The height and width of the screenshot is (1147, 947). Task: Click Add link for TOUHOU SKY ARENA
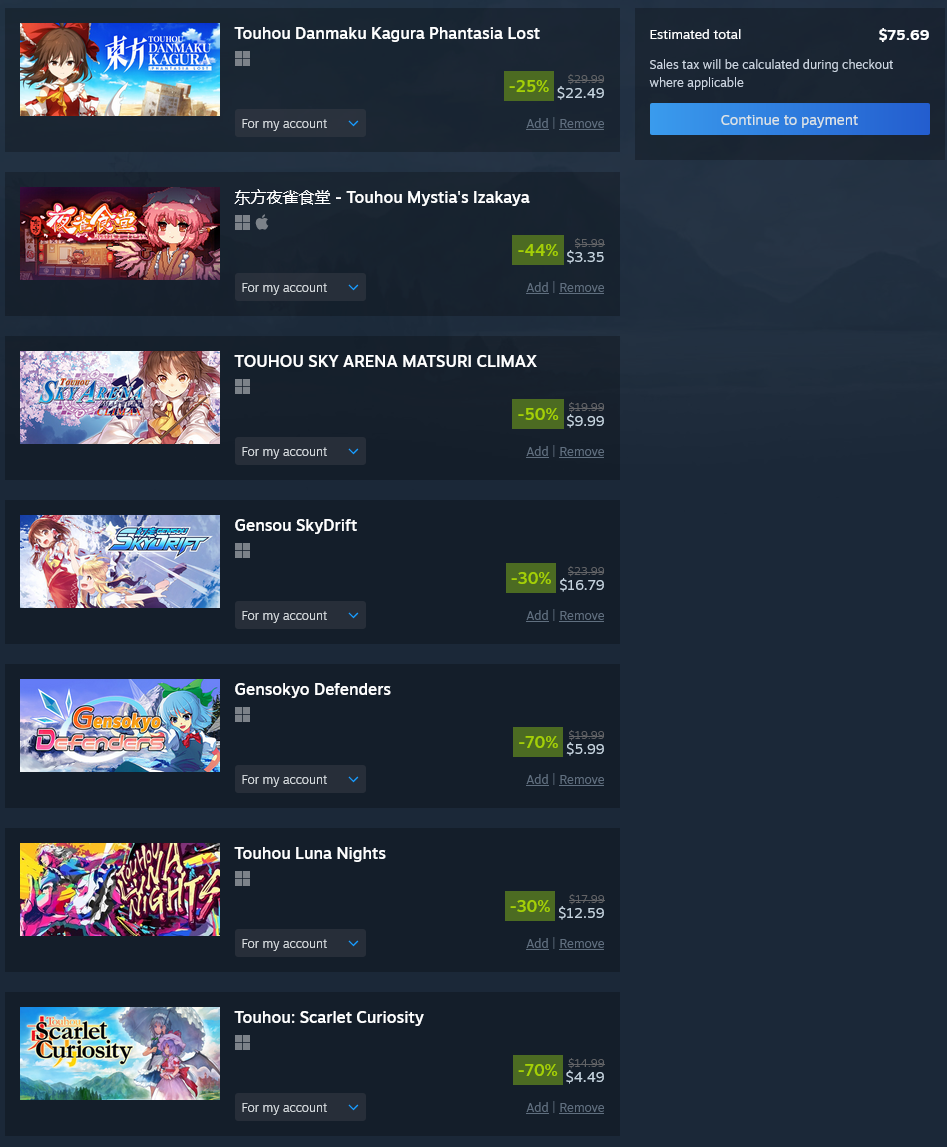537,451
